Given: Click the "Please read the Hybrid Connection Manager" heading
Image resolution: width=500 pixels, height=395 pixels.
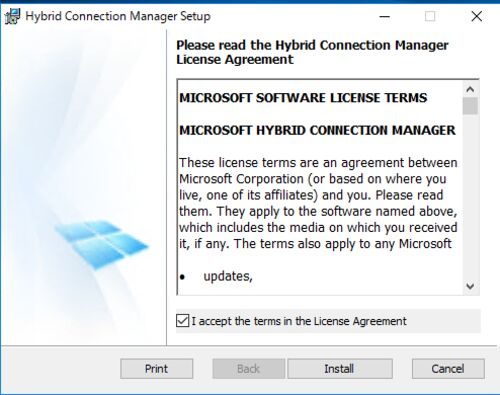Looking at the screenshot, I should [x=312, y=45].
